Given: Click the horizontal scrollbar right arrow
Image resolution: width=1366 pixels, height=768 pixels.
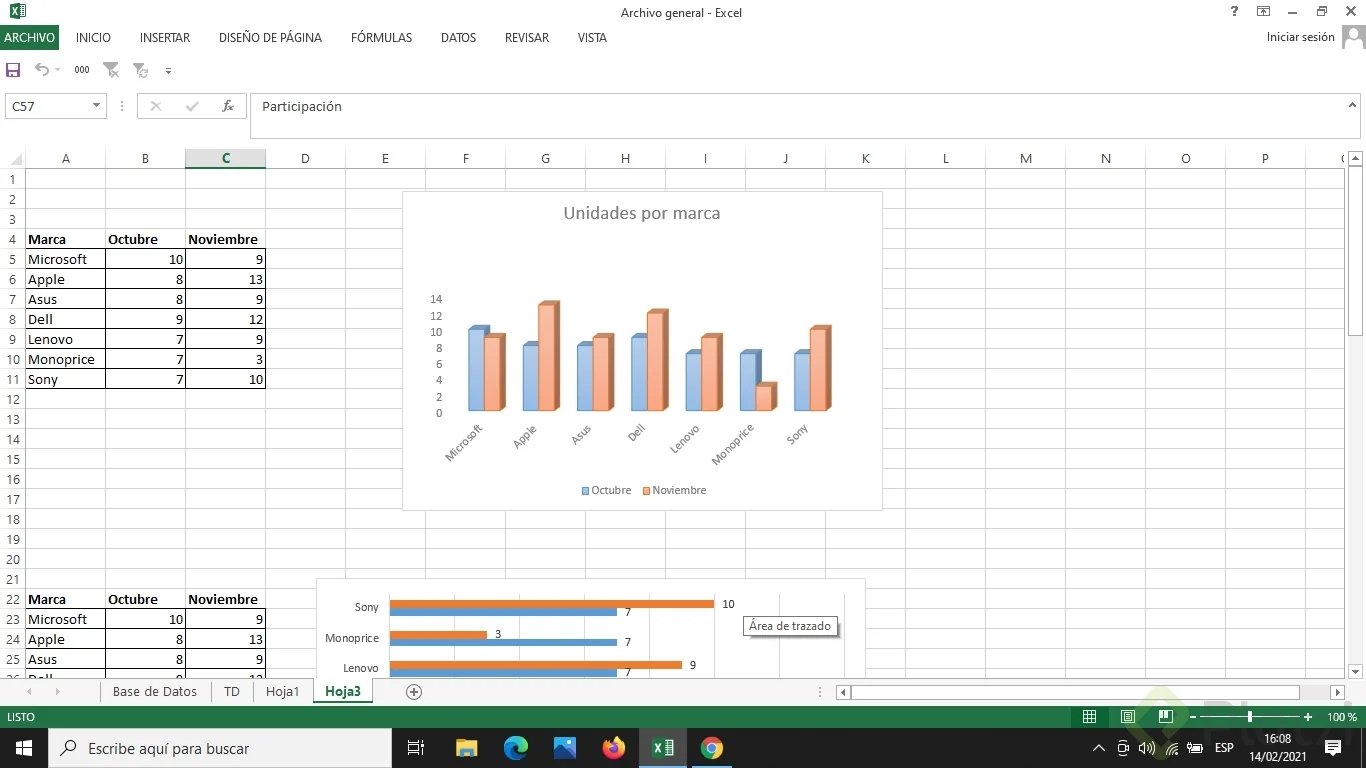Looking at the screenshot, I should click(x=1337, y=692).
